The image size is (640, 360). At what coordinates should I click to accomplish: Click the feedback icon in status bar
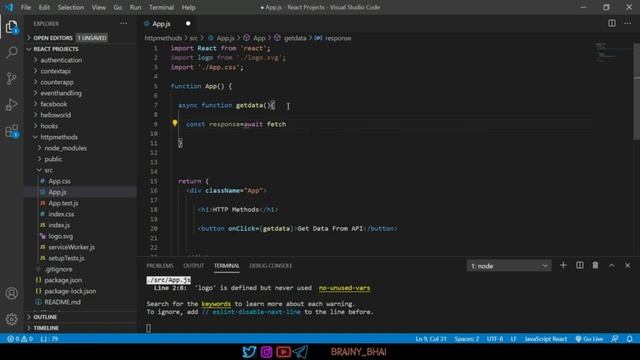click(614, 339)
